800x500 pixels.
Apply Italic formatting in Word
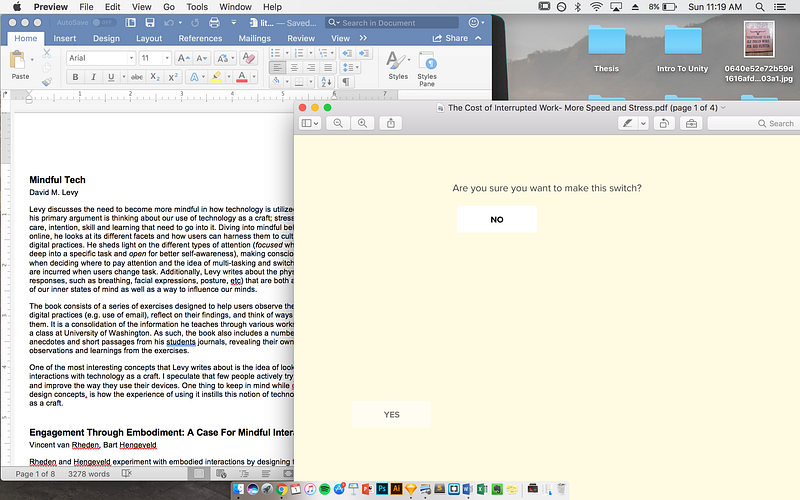(x=93, y=77)
